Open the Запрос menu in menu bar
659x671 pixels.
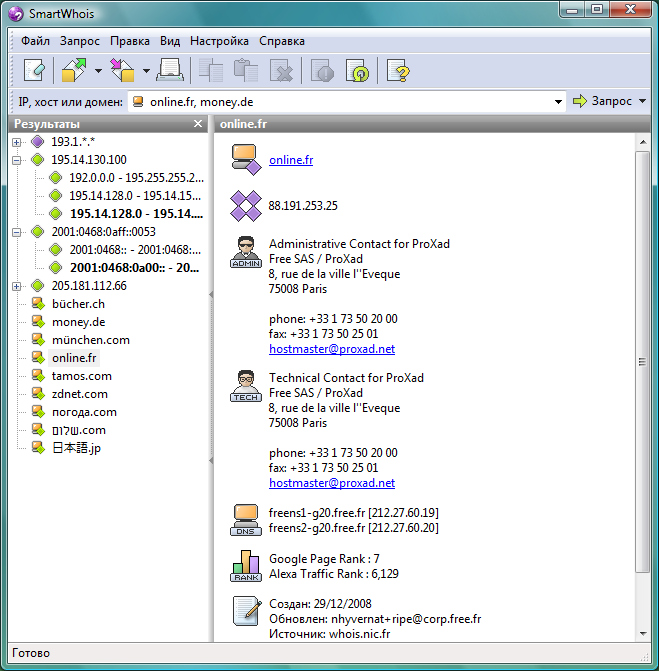click(80, 41)
